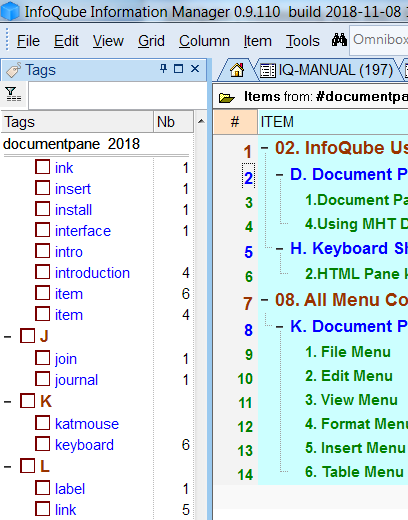The width and height of the screenshot is (408, 520).
Task: Click the tag filter funnel icon
Action: click(x=13, y=94)
